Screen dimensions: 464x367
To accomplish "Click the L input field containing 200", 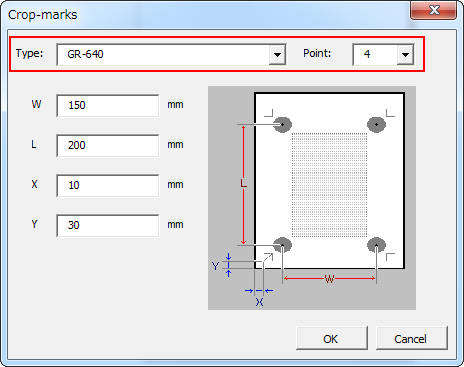I will click(x=108, y=145).
